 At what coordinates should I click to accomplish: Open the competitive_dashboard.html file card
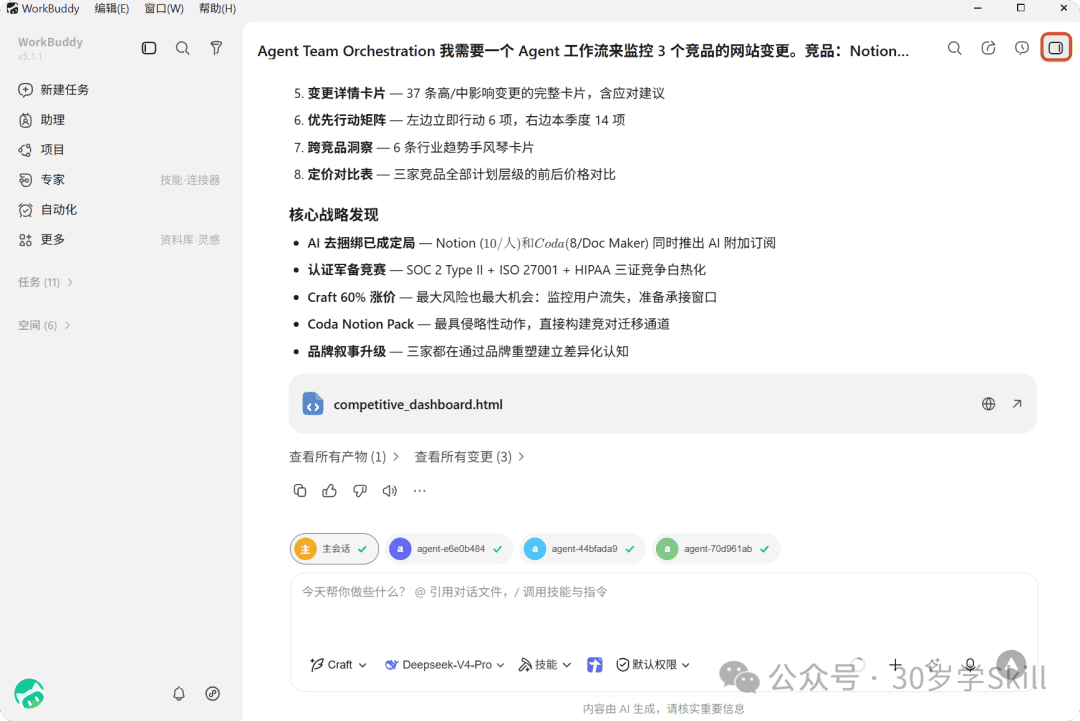[x=663, y=404]
